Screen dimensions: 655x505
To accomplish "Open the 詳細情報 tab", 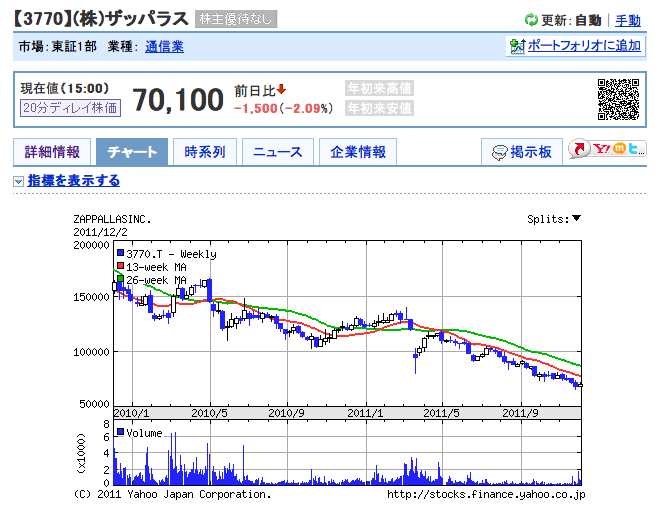I will [x=52, y=152].
